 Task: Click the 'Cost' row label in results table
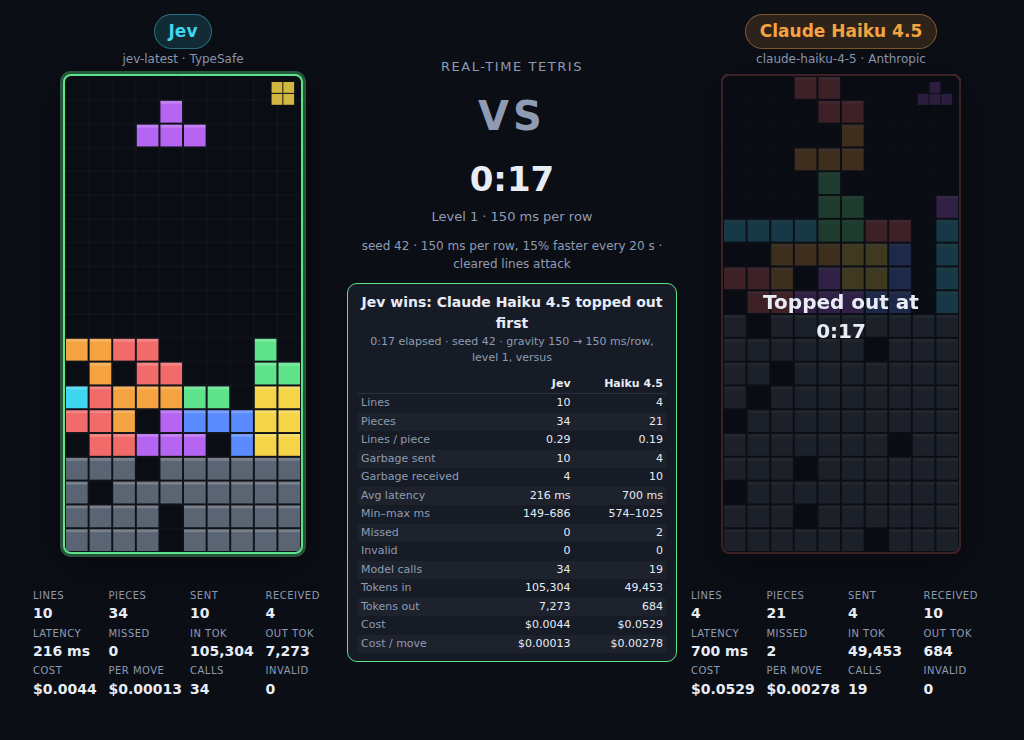373,624
